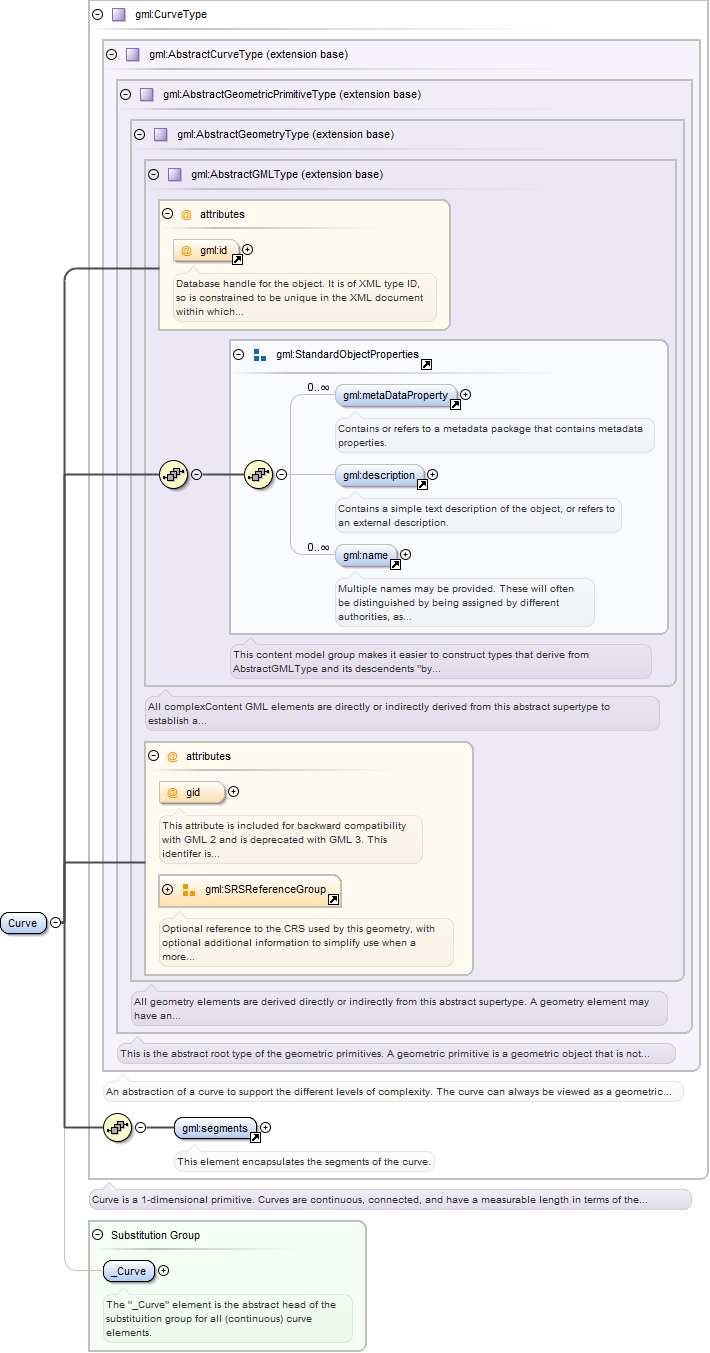
Task: Collapse gml:AbstractGMLType extension base
Action: (x=153, y=174)
